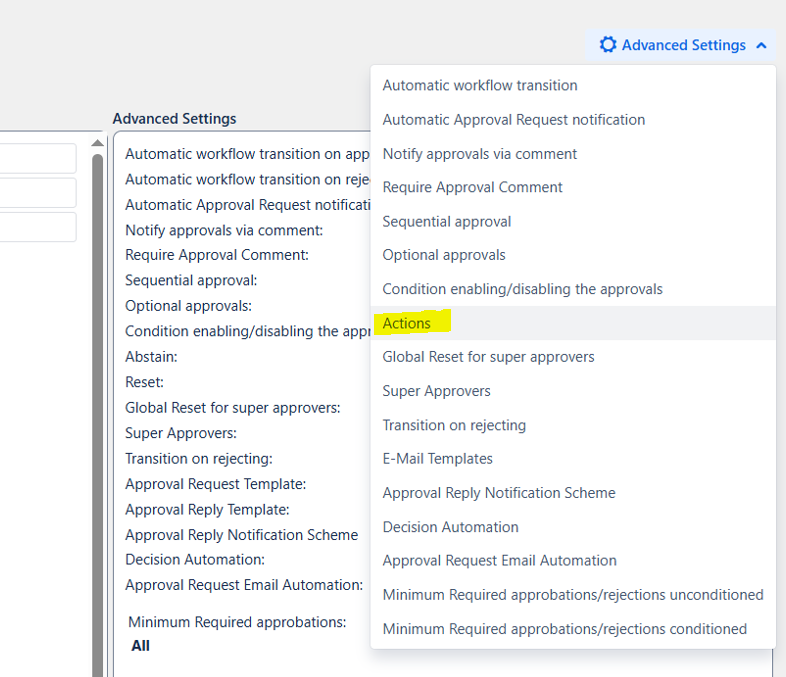Select Notify approvals via comment
Viewport: 786px width, 677px height.
(x=479, y=154)
